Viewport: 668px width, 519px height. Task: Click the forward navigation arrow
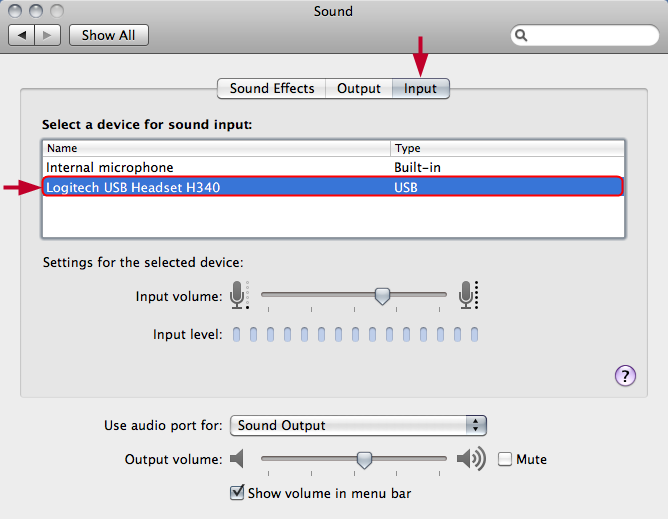[x=47, y=35]
